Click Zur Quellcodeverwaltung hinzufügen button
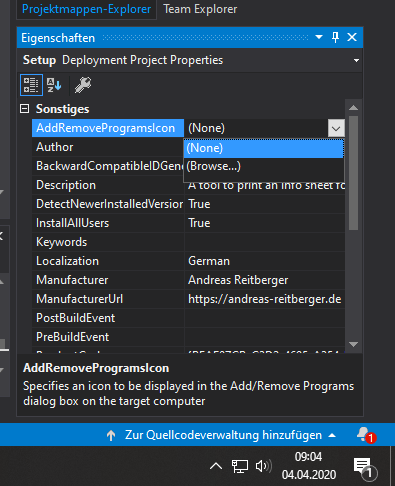Image resolution: width=395 pixels, height=486 pixels. tap(221, 435)
